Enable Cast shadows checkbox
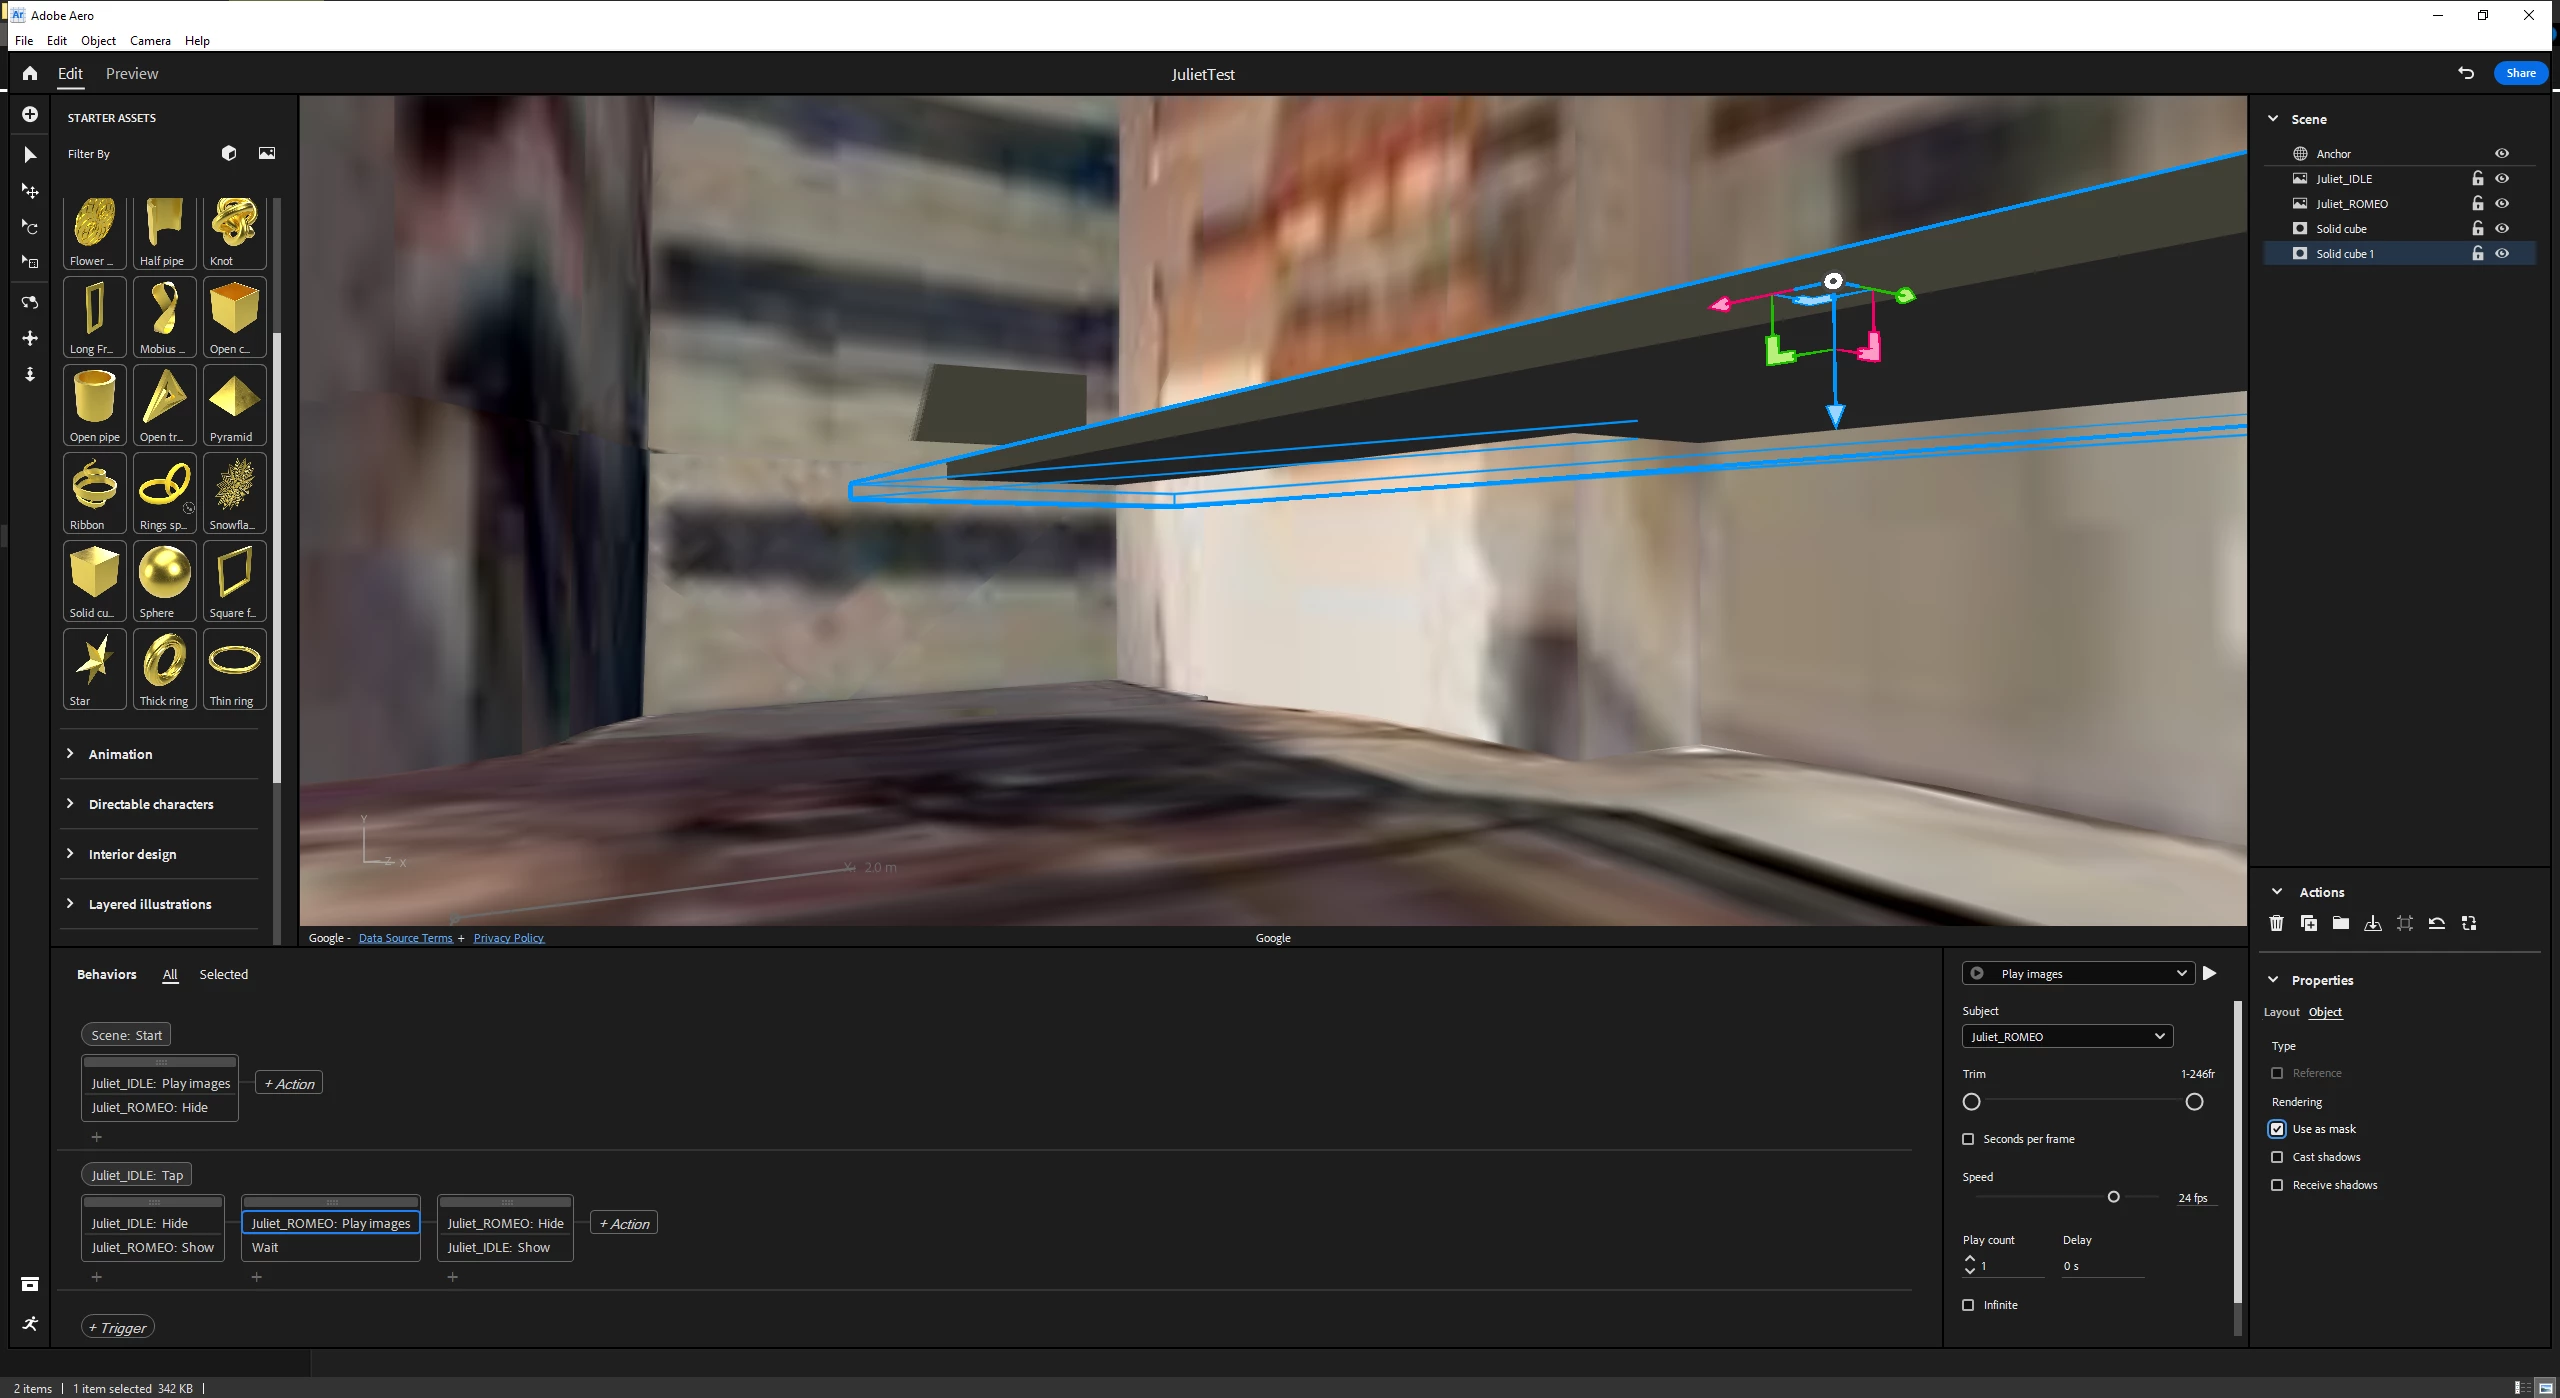2560x1398 pixels. coord(2277,1157)
